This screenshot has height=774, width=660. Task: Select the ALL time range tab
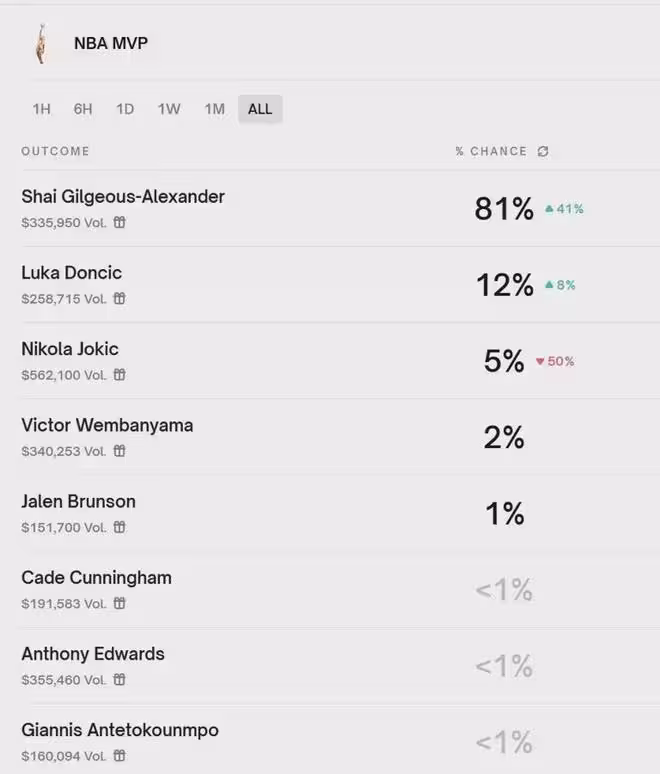pos(260,109)
